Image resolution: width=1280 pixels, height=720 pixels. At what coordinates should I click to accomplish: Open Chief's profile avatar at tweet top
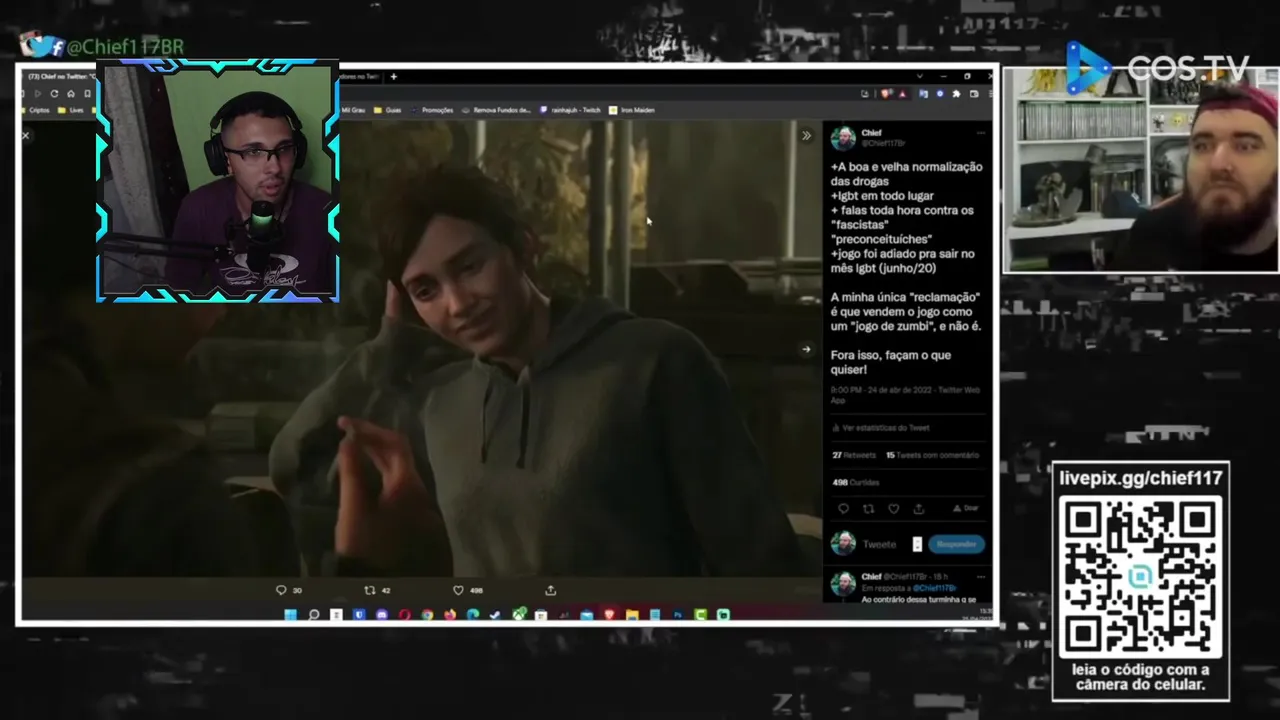coord(843,138)
